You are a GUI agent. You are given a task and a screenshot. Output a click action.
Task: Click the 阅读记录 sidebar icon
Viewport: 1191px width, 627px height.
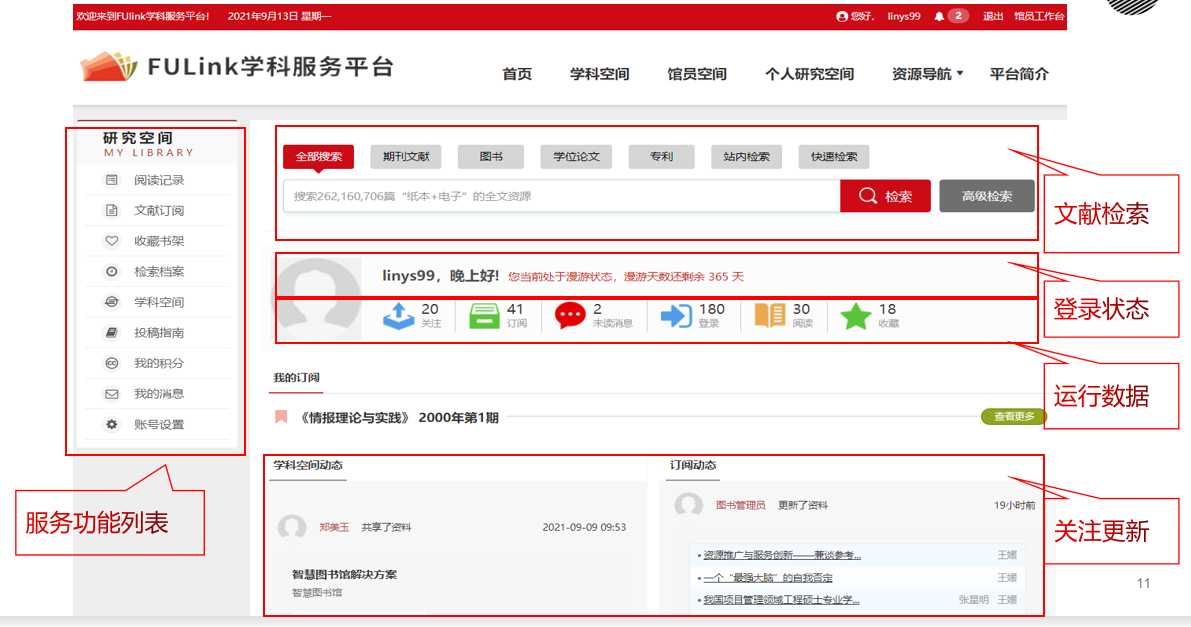tap(112, 180)
